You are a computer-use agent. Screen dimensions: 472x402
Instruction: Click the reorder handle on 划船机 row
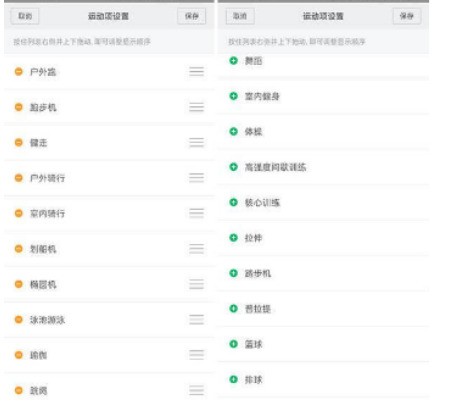point(196,249)
